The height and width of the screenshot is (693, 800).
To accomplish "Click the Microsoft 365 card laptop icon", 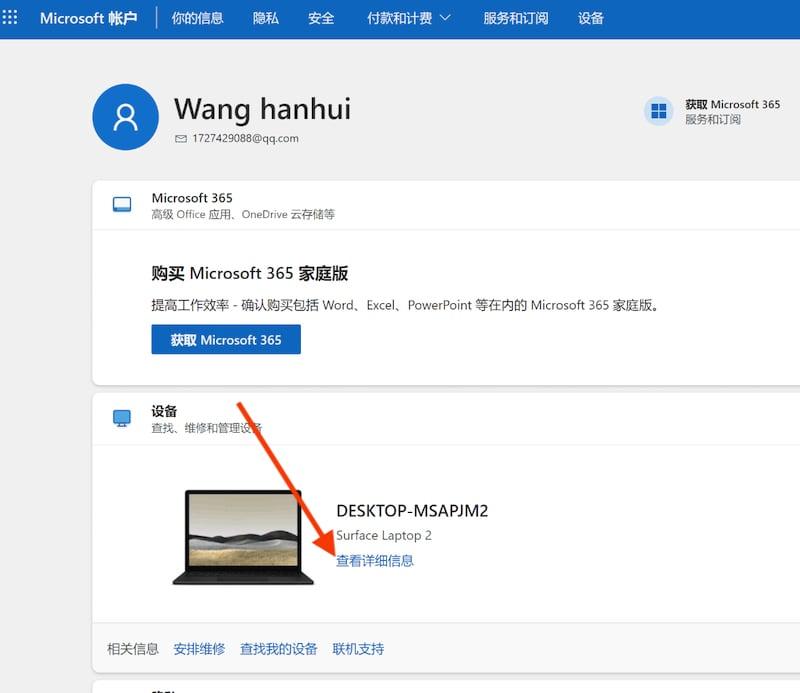I will click(x=122, y=205).
